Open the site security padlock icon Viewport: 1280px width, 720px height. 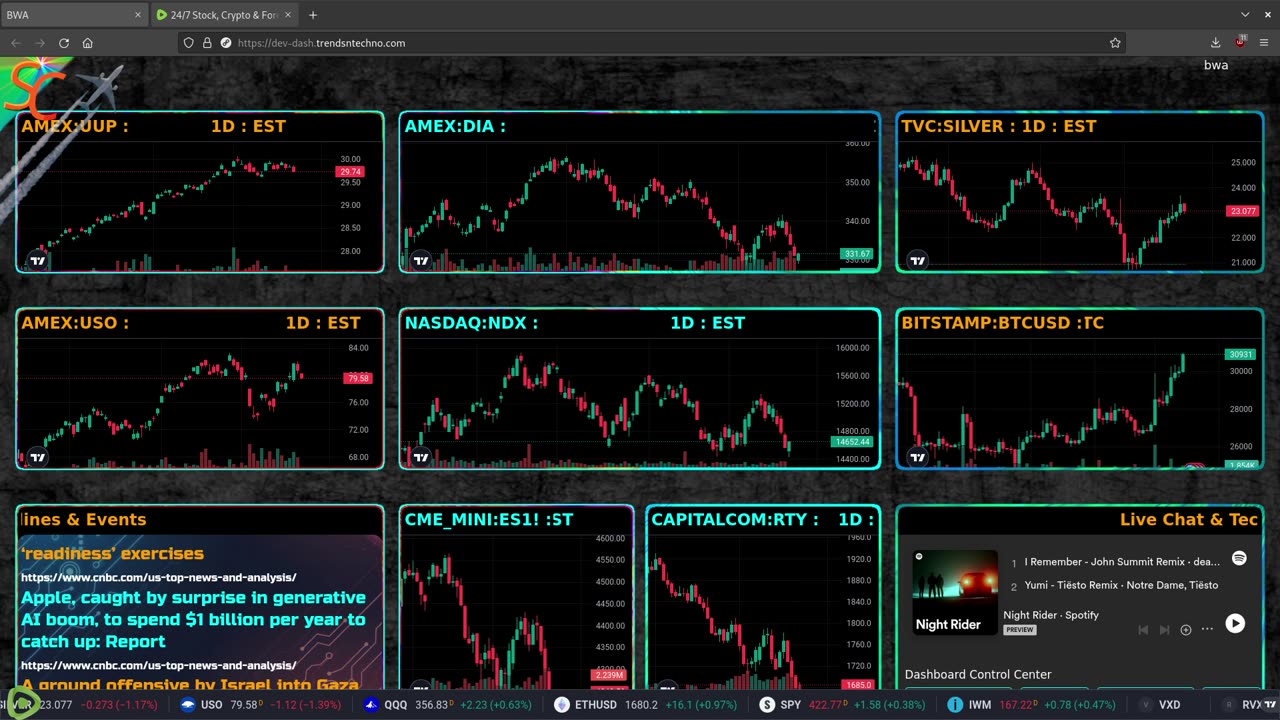click(x=207, y=43)
